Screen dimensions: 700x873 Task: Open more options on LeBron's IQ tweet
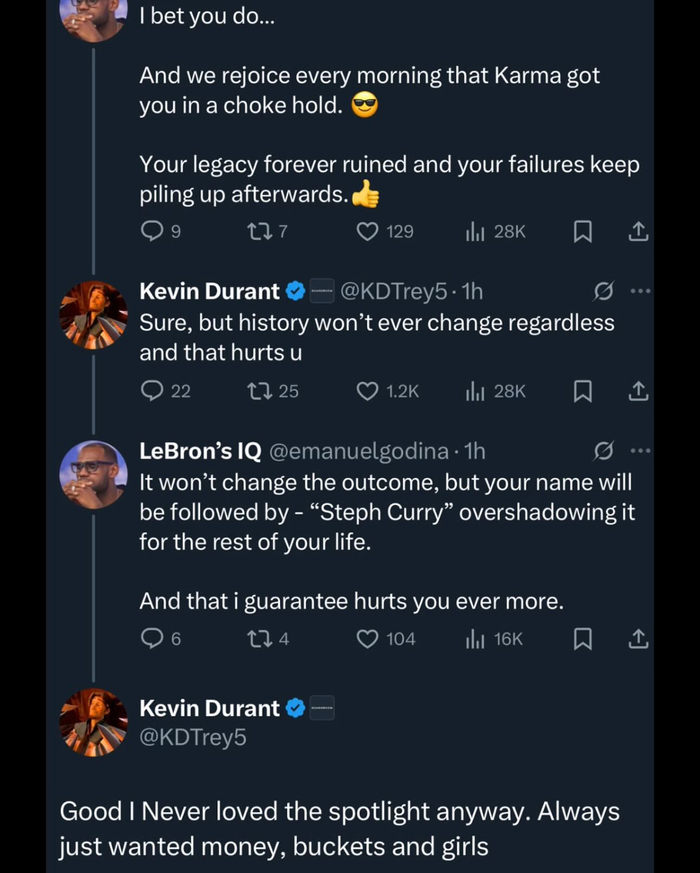[x=640, y=451]
